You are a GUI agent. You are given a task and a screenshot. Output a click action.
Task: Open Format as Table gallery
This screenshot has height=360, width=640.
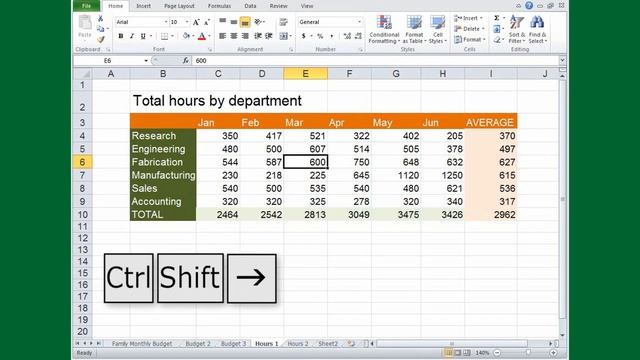pyautogui.click(x=414, y=29)
